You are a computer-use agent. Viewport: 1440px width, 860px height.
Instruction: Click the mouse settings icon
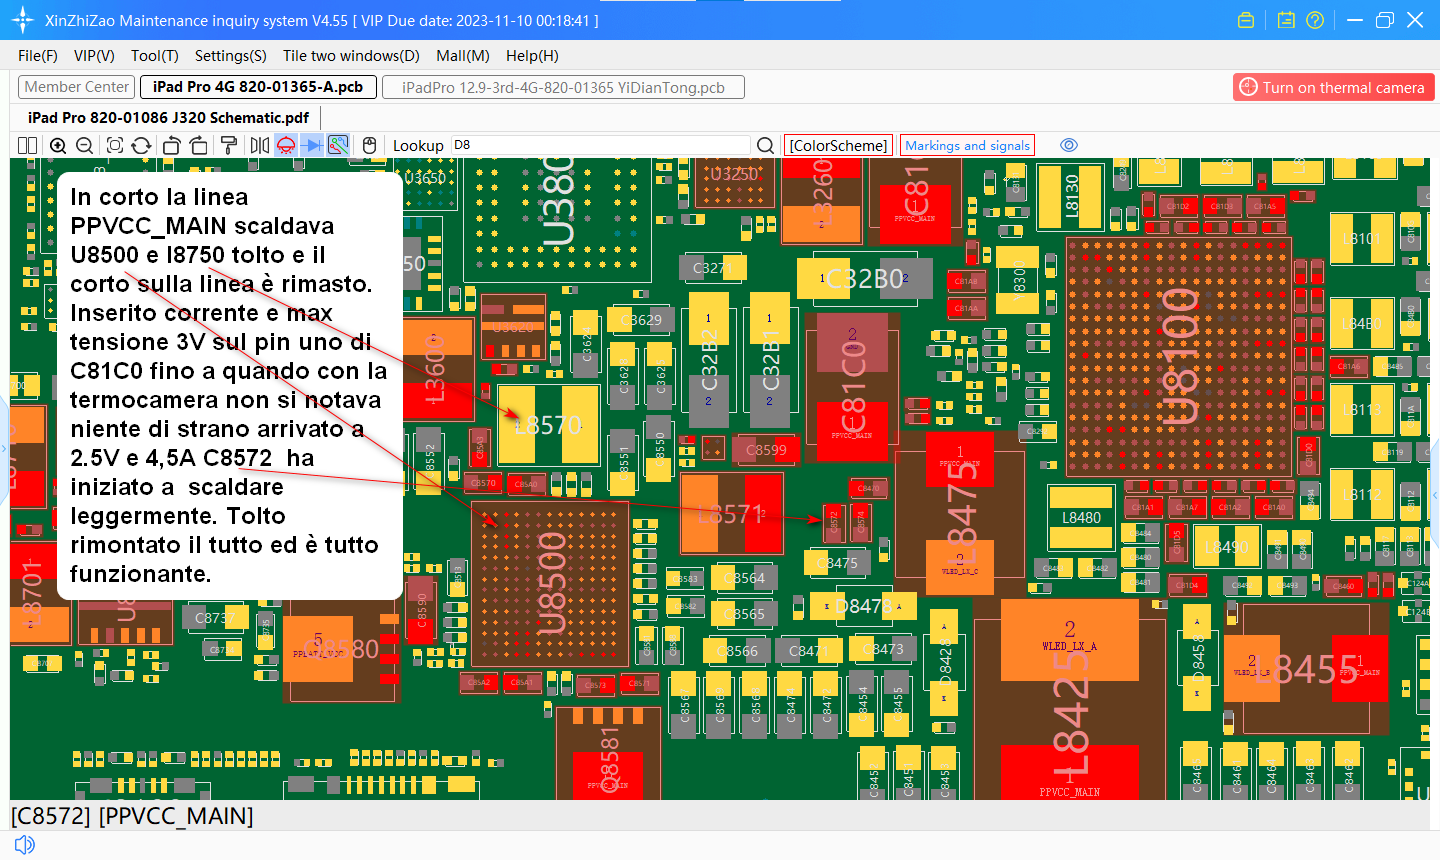point(369,146)
